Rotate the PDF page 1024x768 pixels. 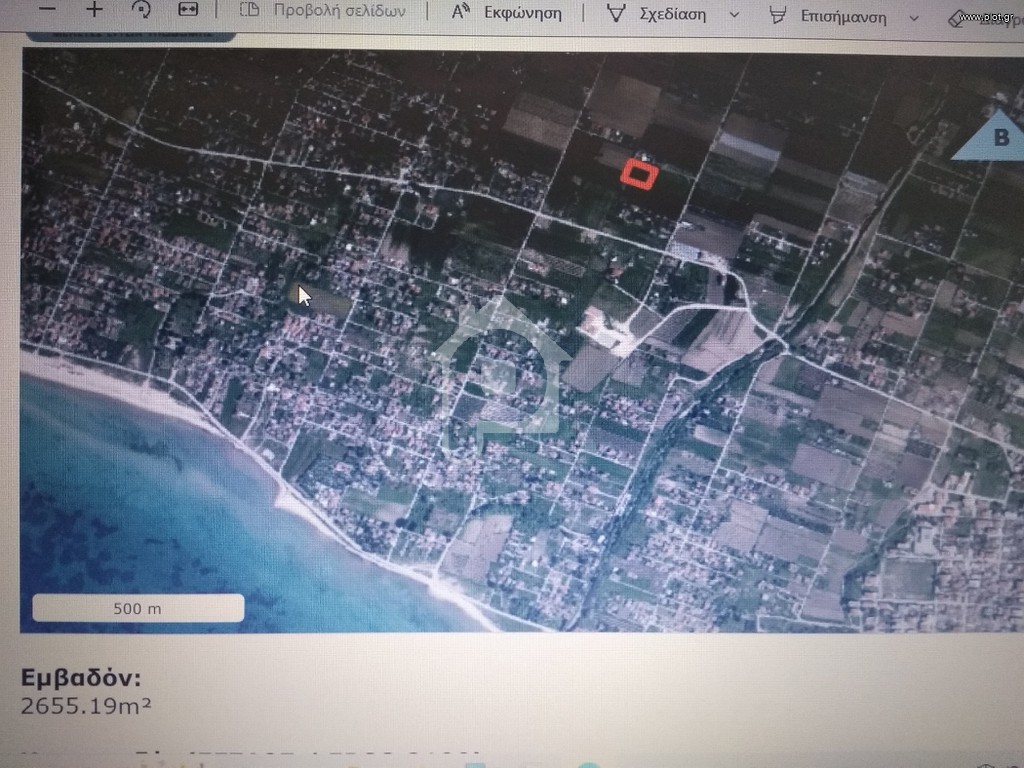[x=141, y=9]
